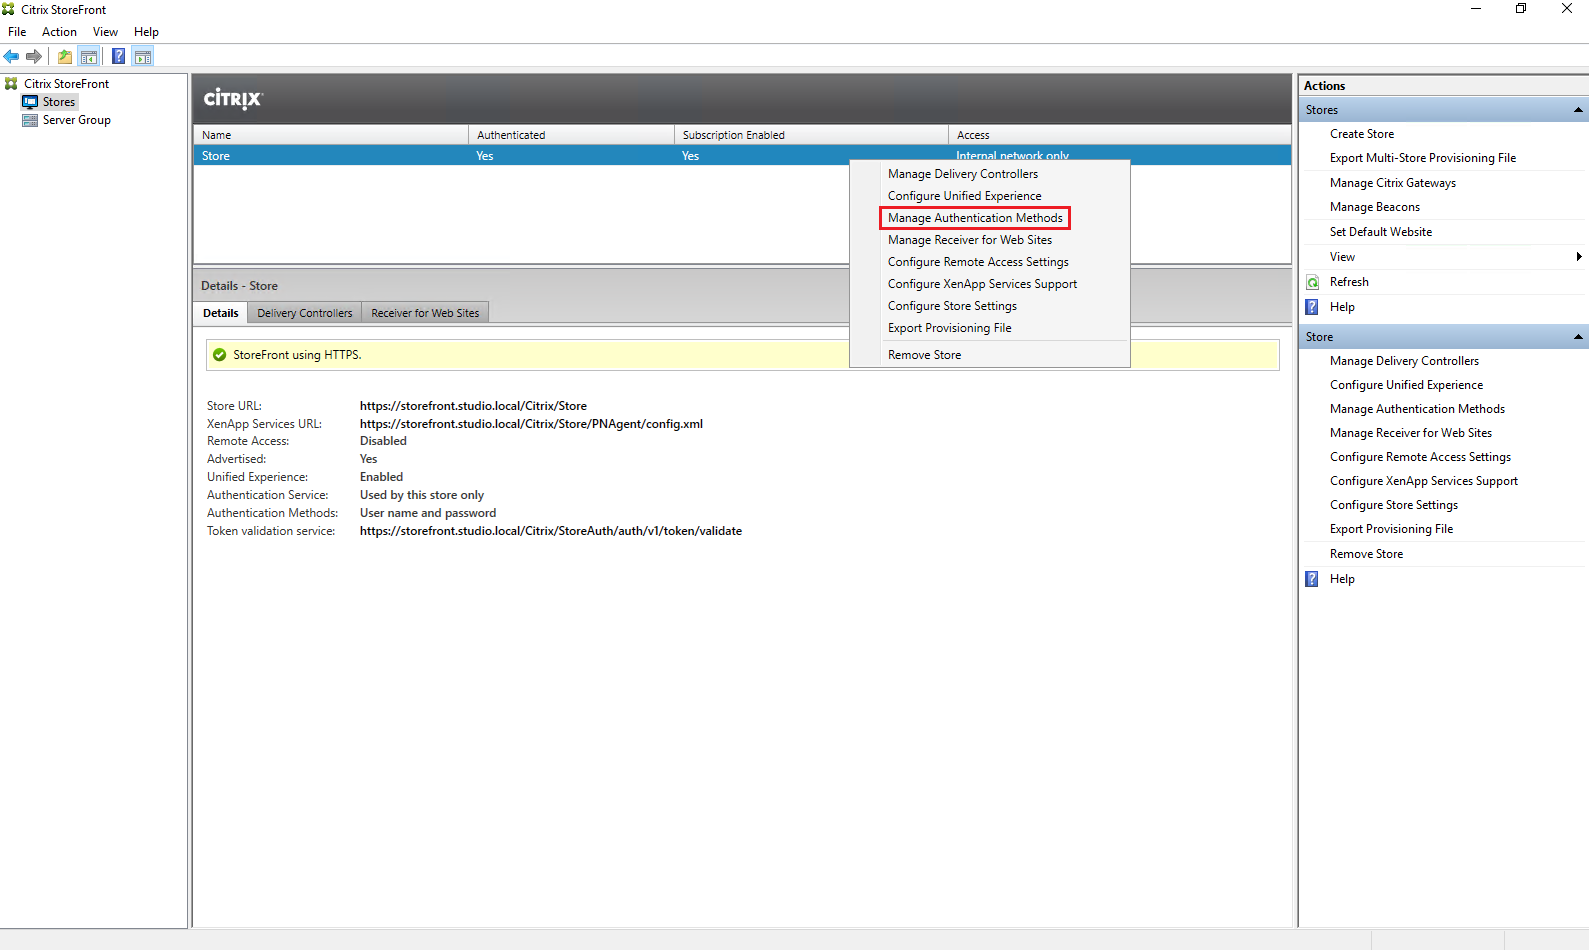
Task: Switch to the Details tab
Action: pyautogui.click(x=220, y=313)
